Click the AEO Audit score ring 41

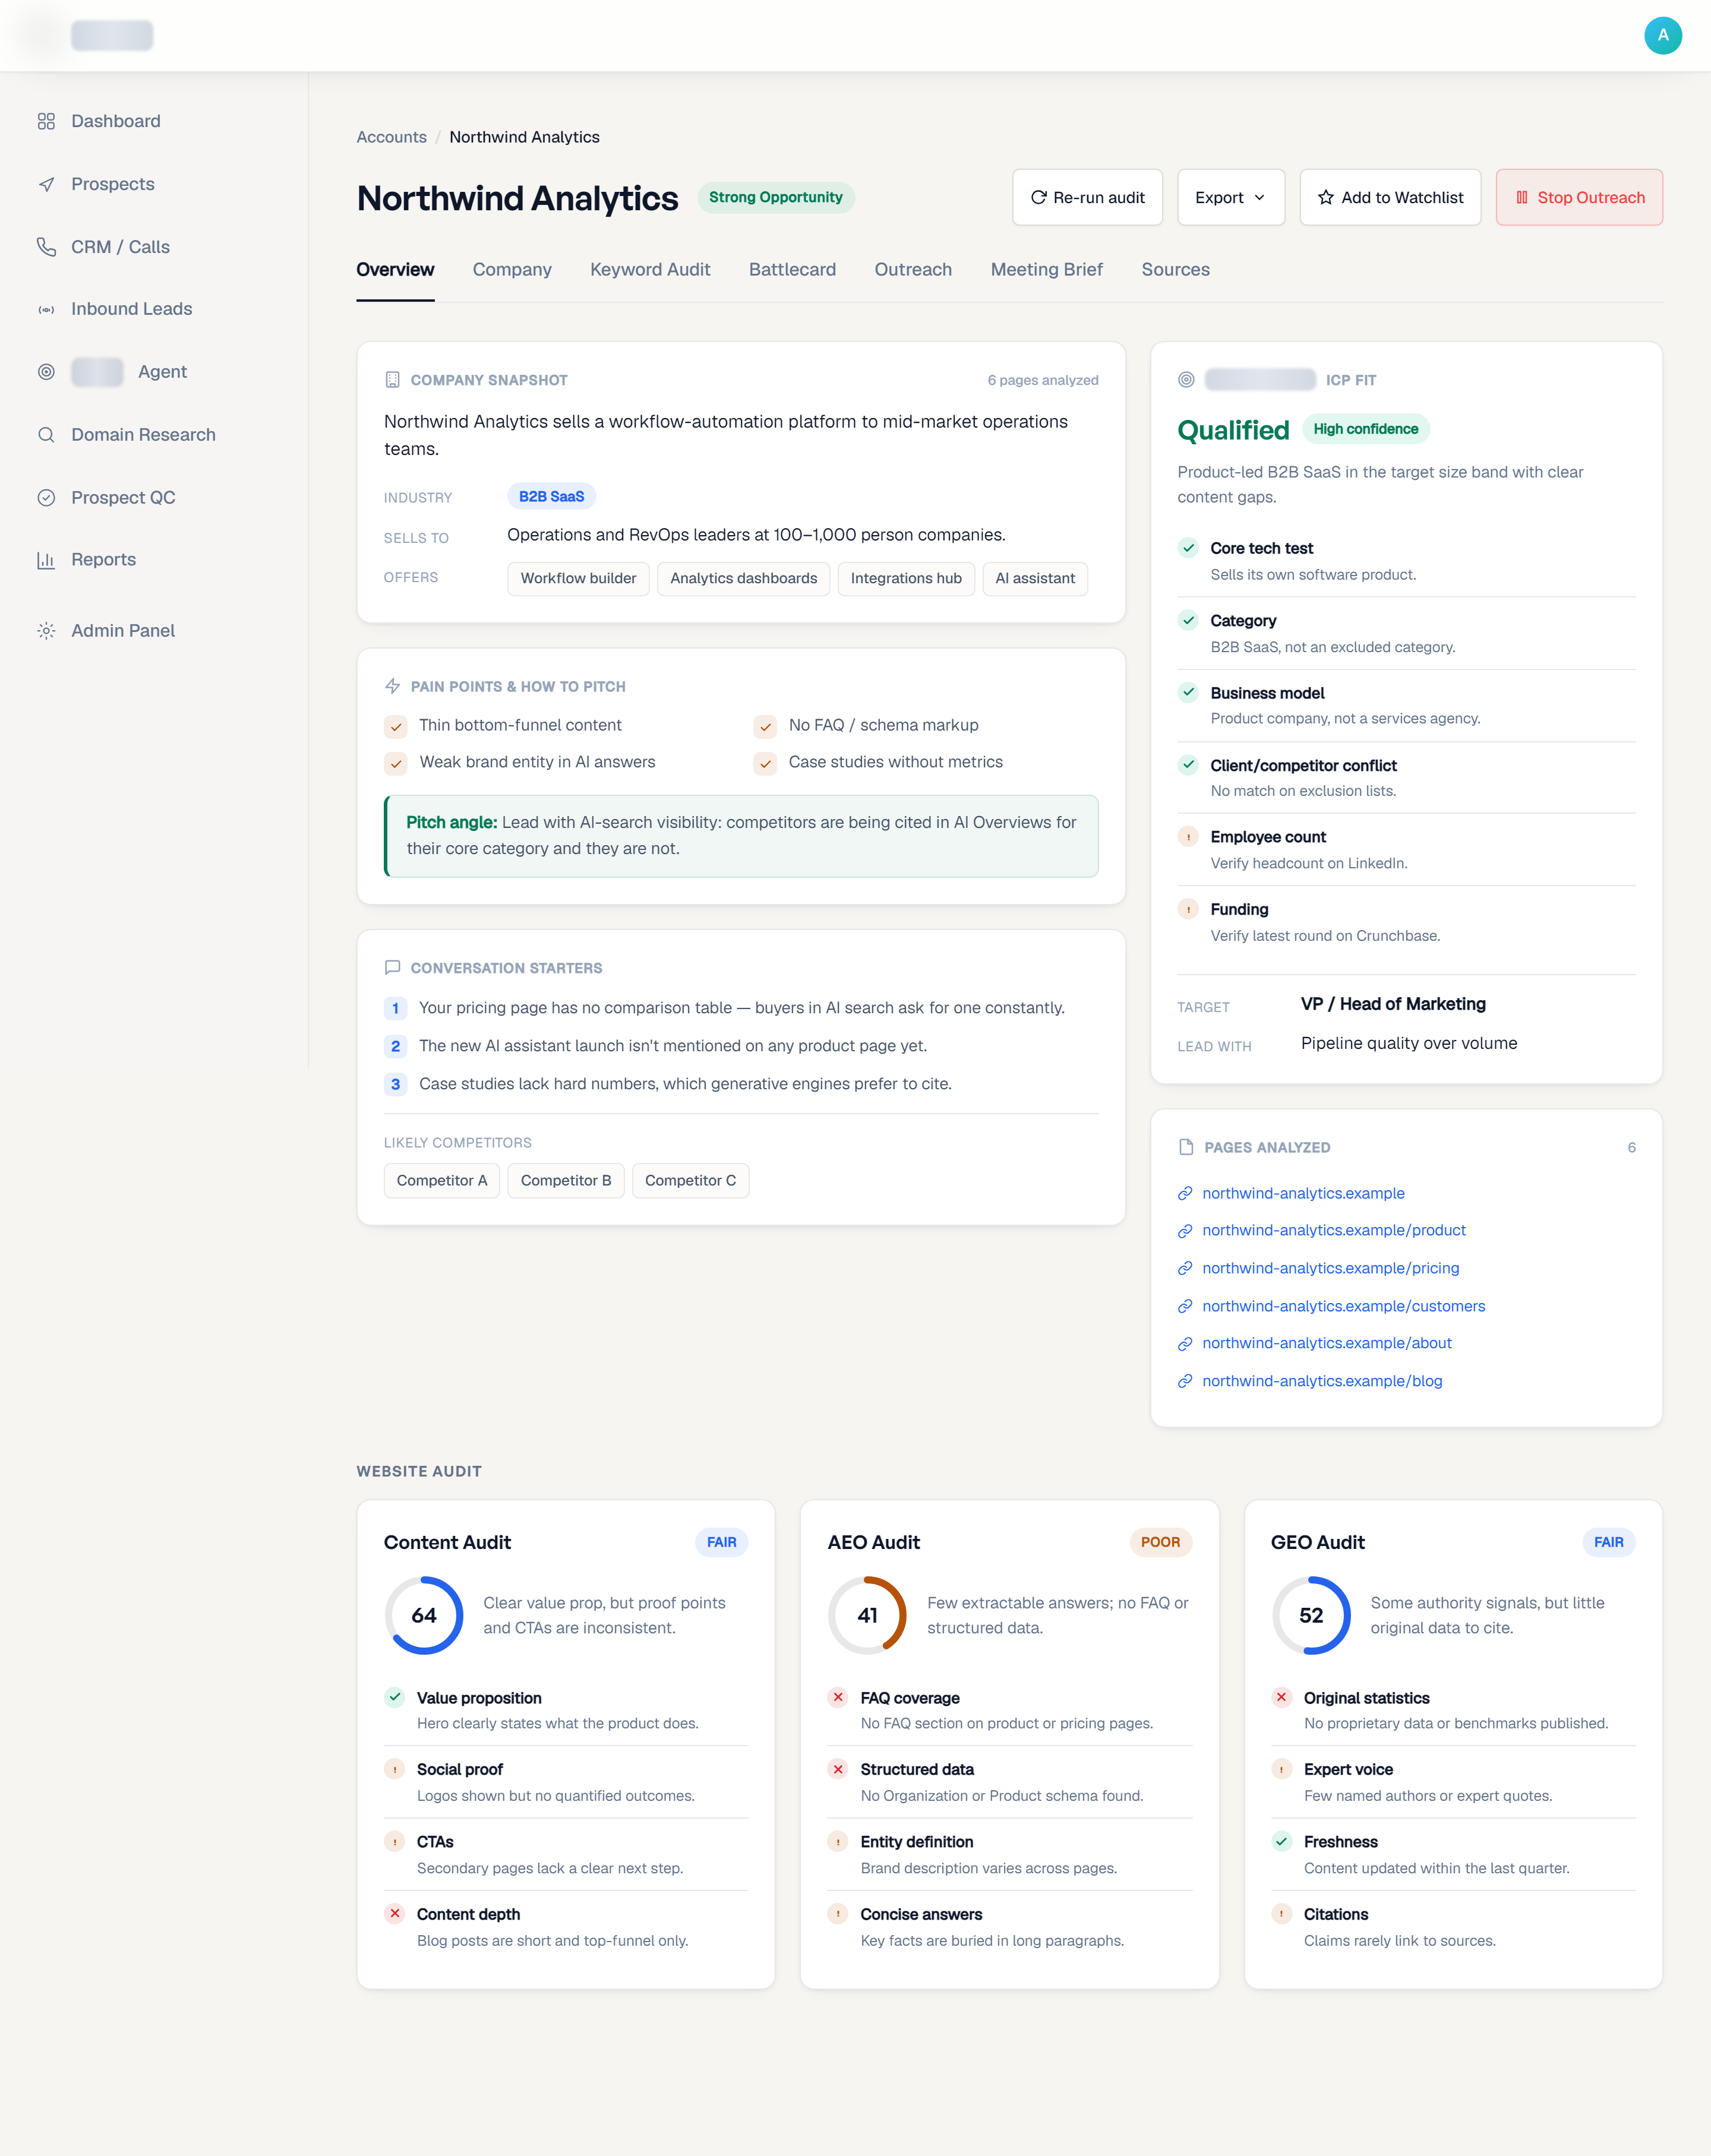point(867,1615)
